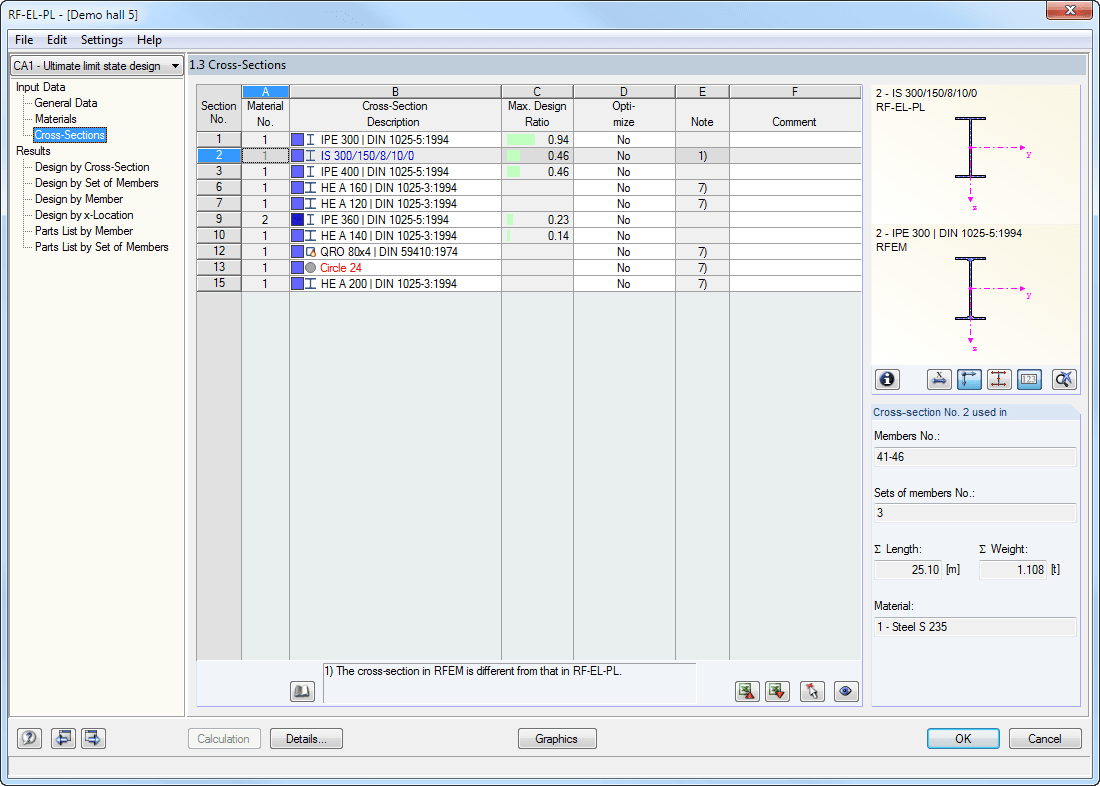Click the I-beam icon in IPE 360 row
Image resolution: width=1100 pixels, height=786 pixels.
[x=311, y=220]
